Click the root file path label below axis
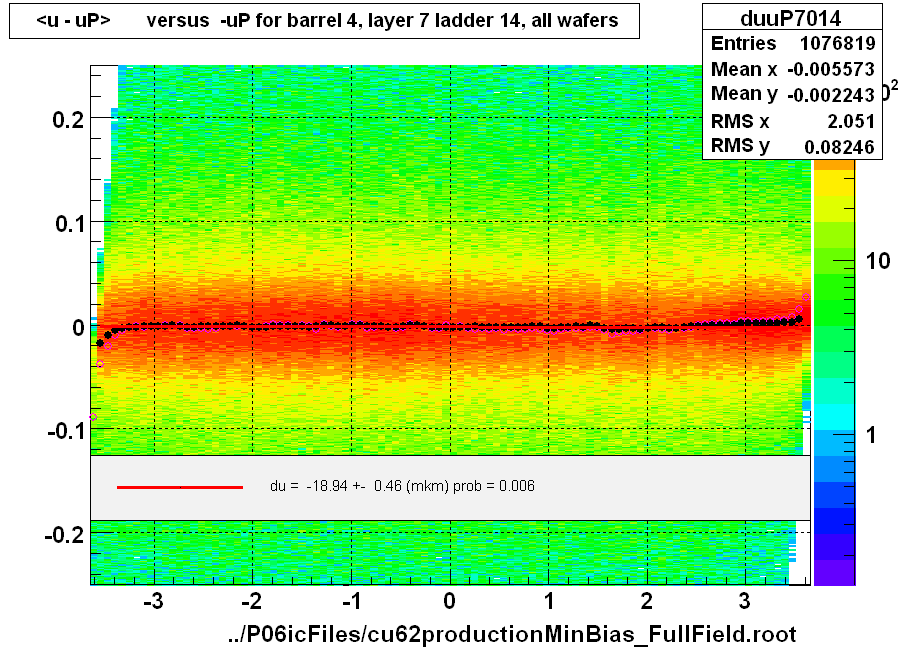The width and height of the screenshot is (900, 650). [512, 634]
